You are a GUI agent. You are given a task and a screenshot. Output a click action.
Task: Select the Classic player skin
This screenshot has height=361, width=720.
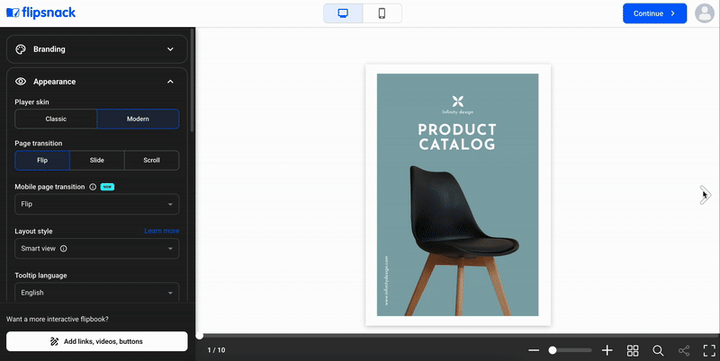pos(56,119)
